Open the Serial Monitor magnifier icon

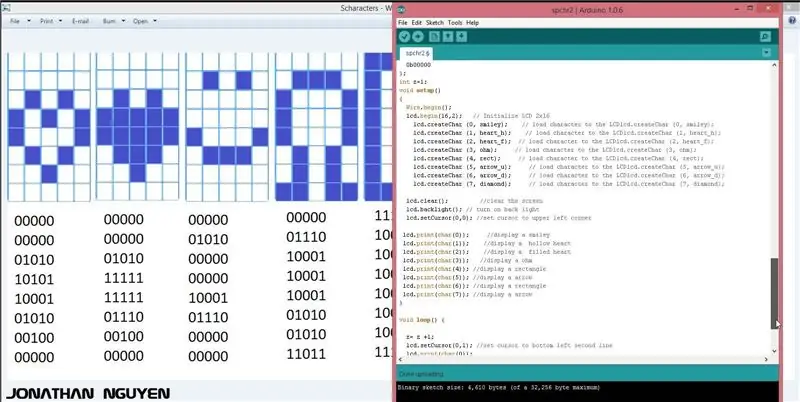(765, 37)
